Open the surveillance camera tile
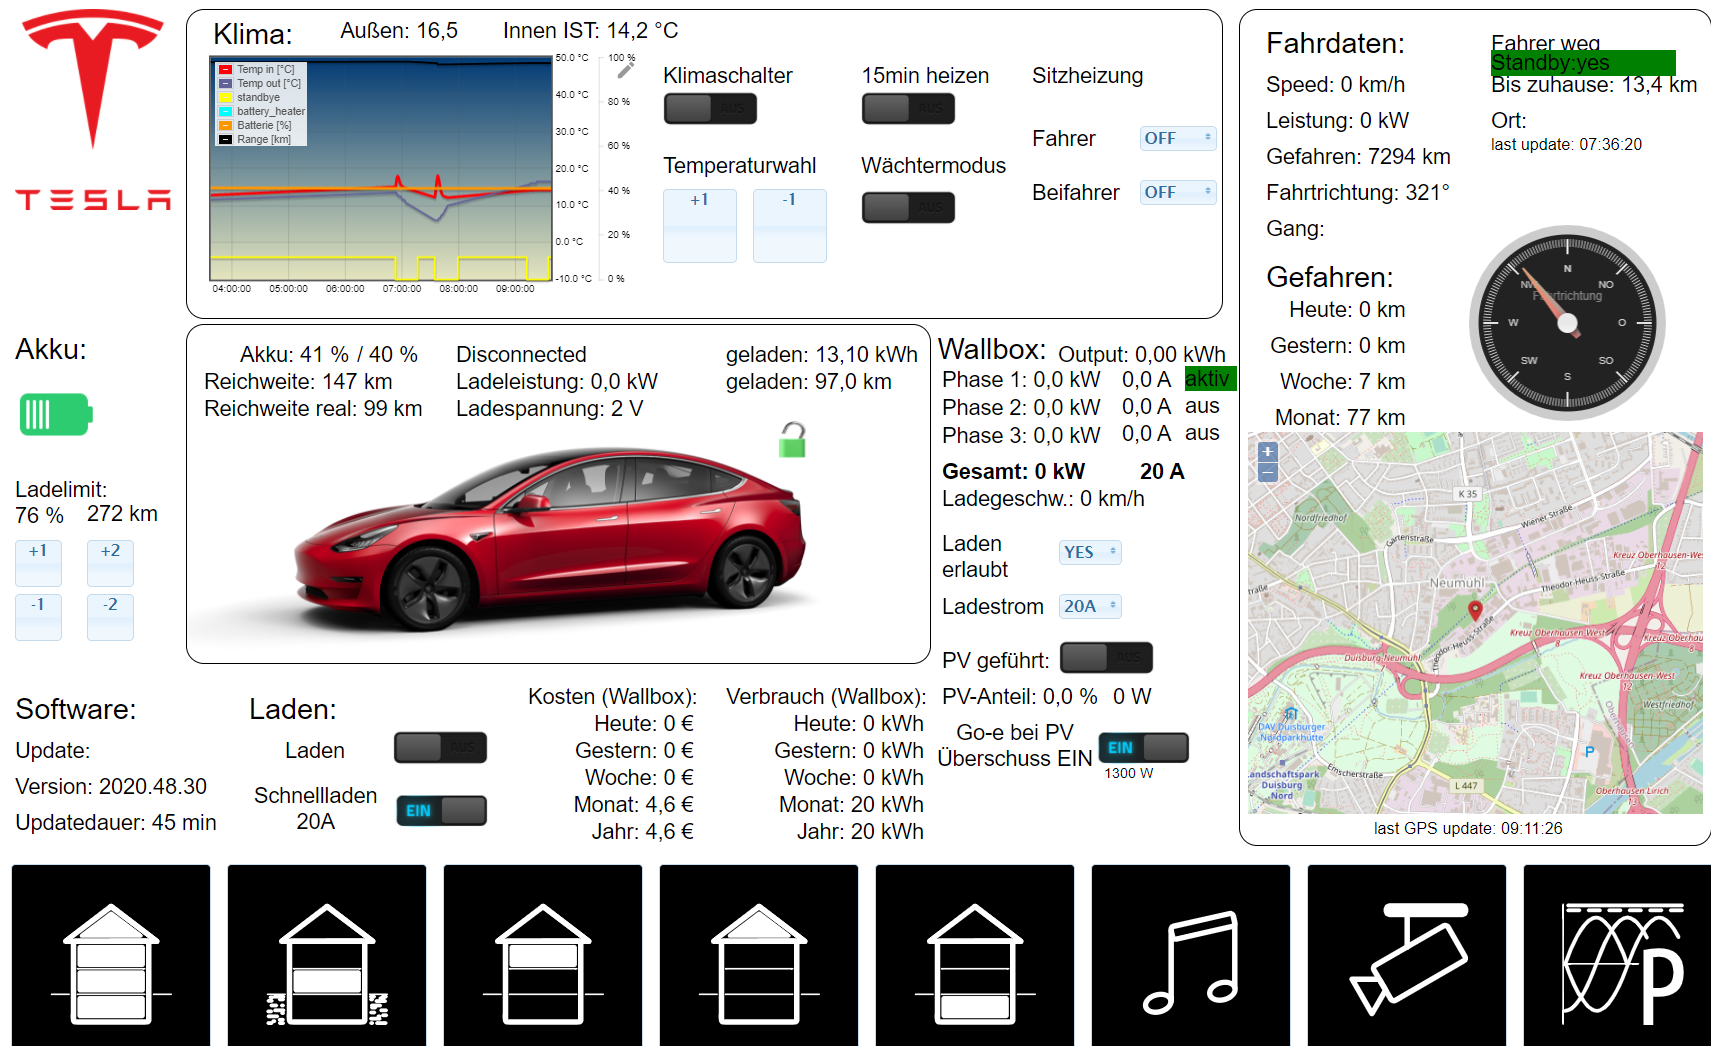The width and height of the screenshot is (1711, 1046). (1407, 955)
